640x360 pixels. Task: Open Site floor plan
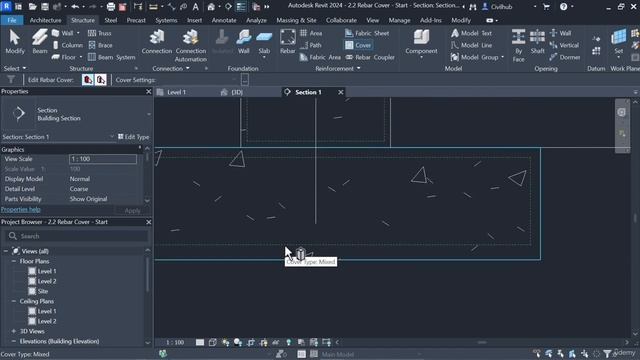pyautogui.click(x=43, y=291)
